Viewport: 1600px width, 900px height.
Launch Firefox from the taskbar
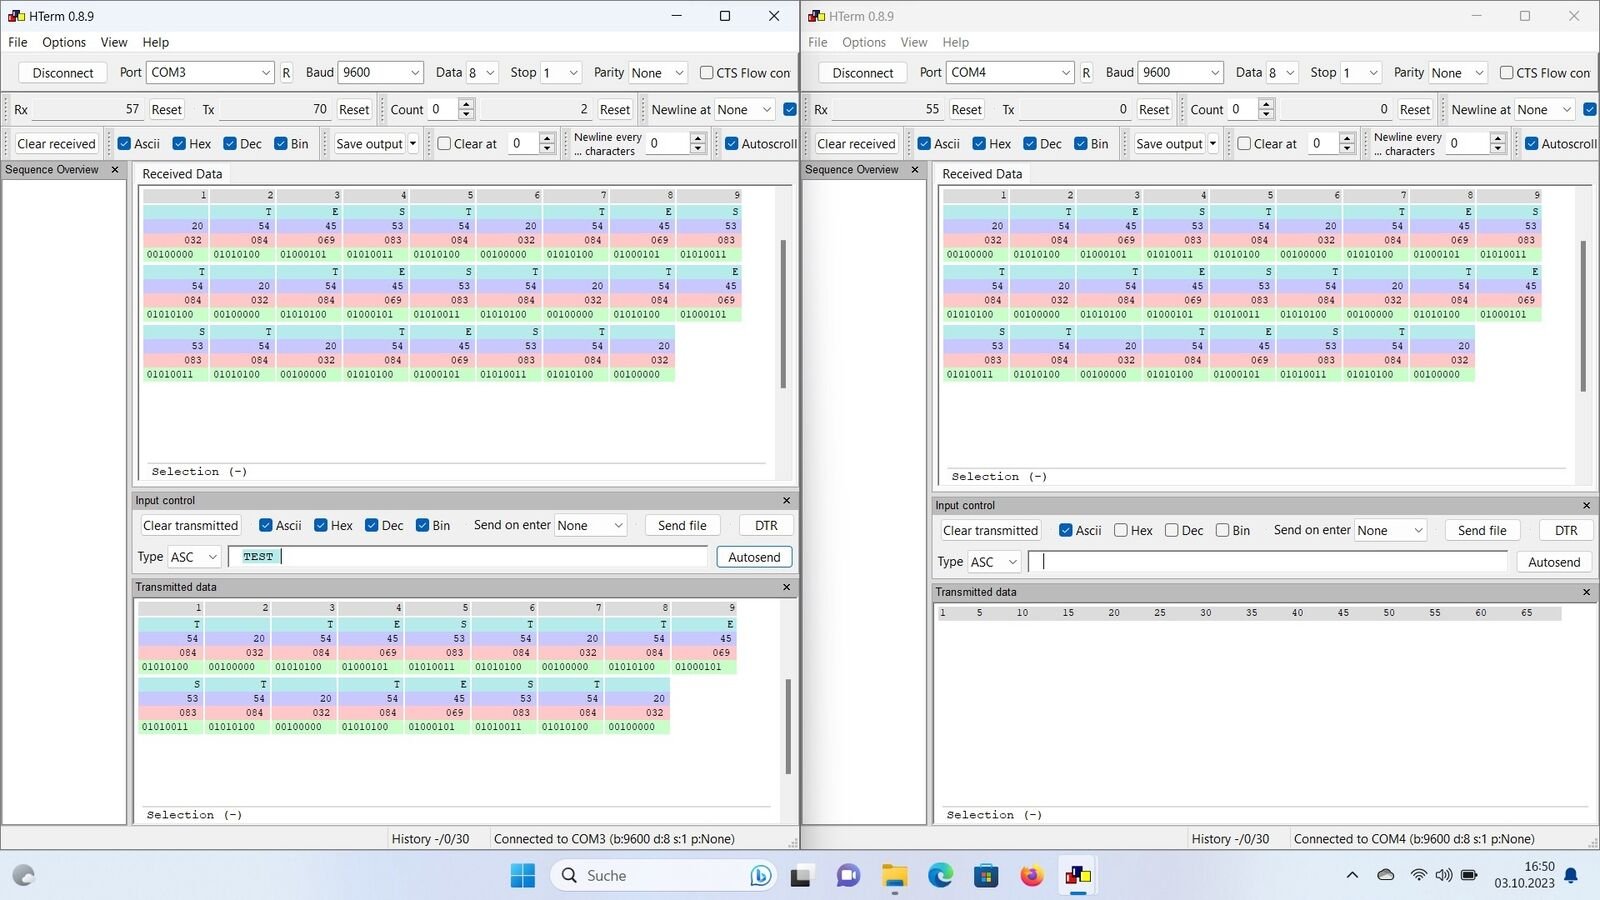(1031, 876)
